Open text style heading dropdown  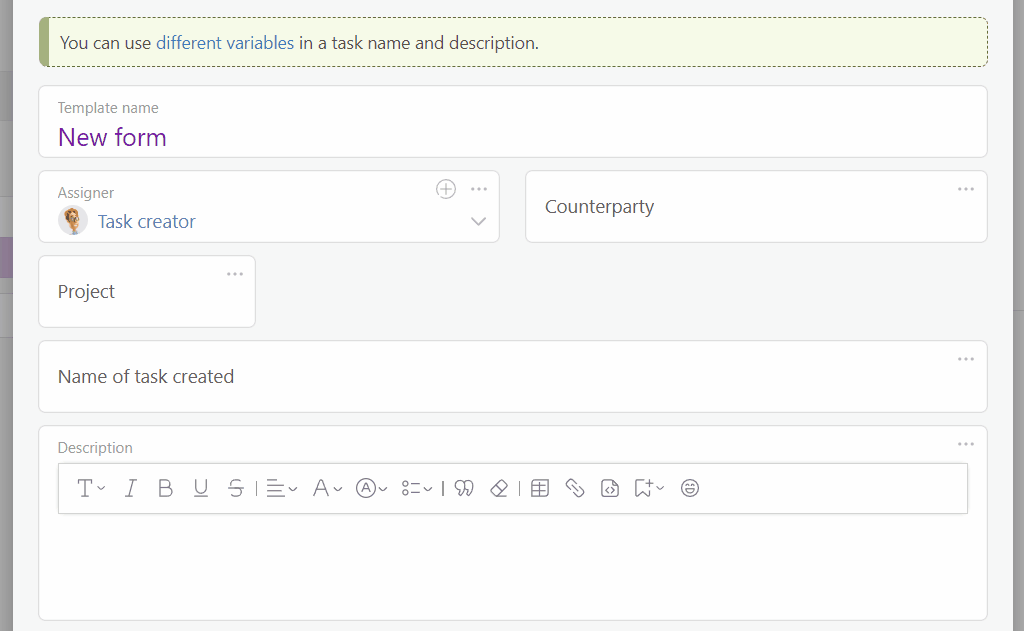[x=91, y=488]
